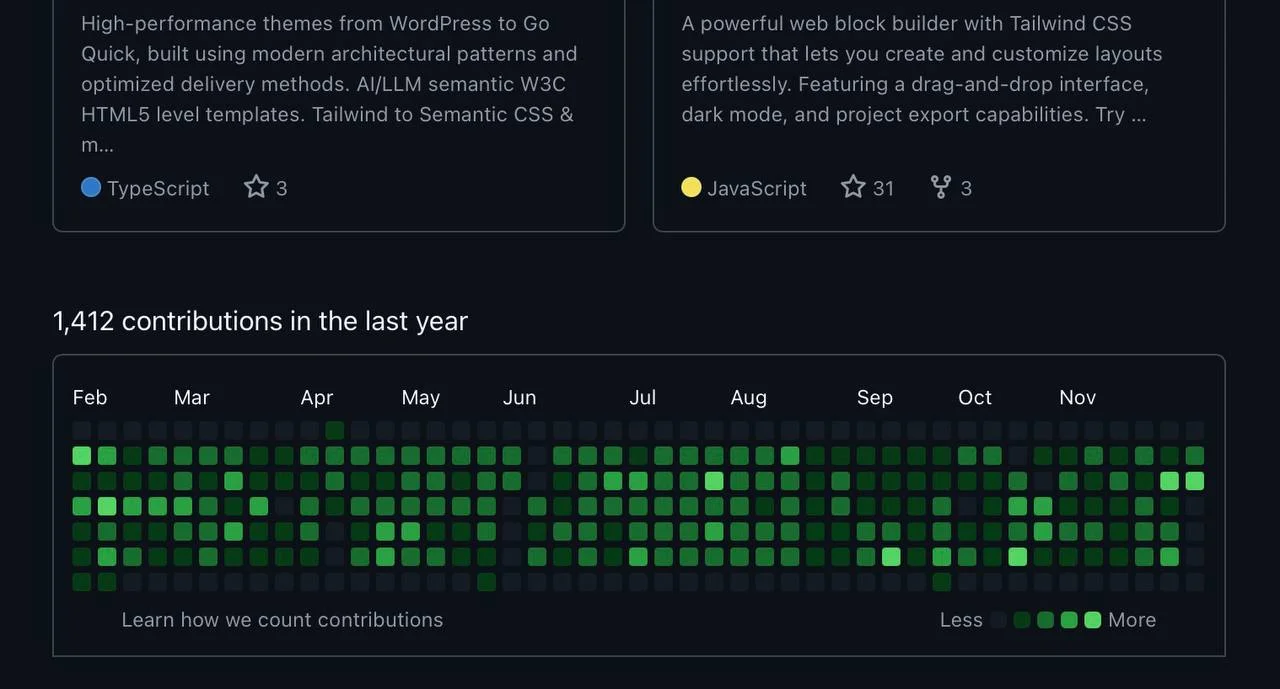Click the top-left cell of contribution graph
1280x689 pixels.
(82, 430)
